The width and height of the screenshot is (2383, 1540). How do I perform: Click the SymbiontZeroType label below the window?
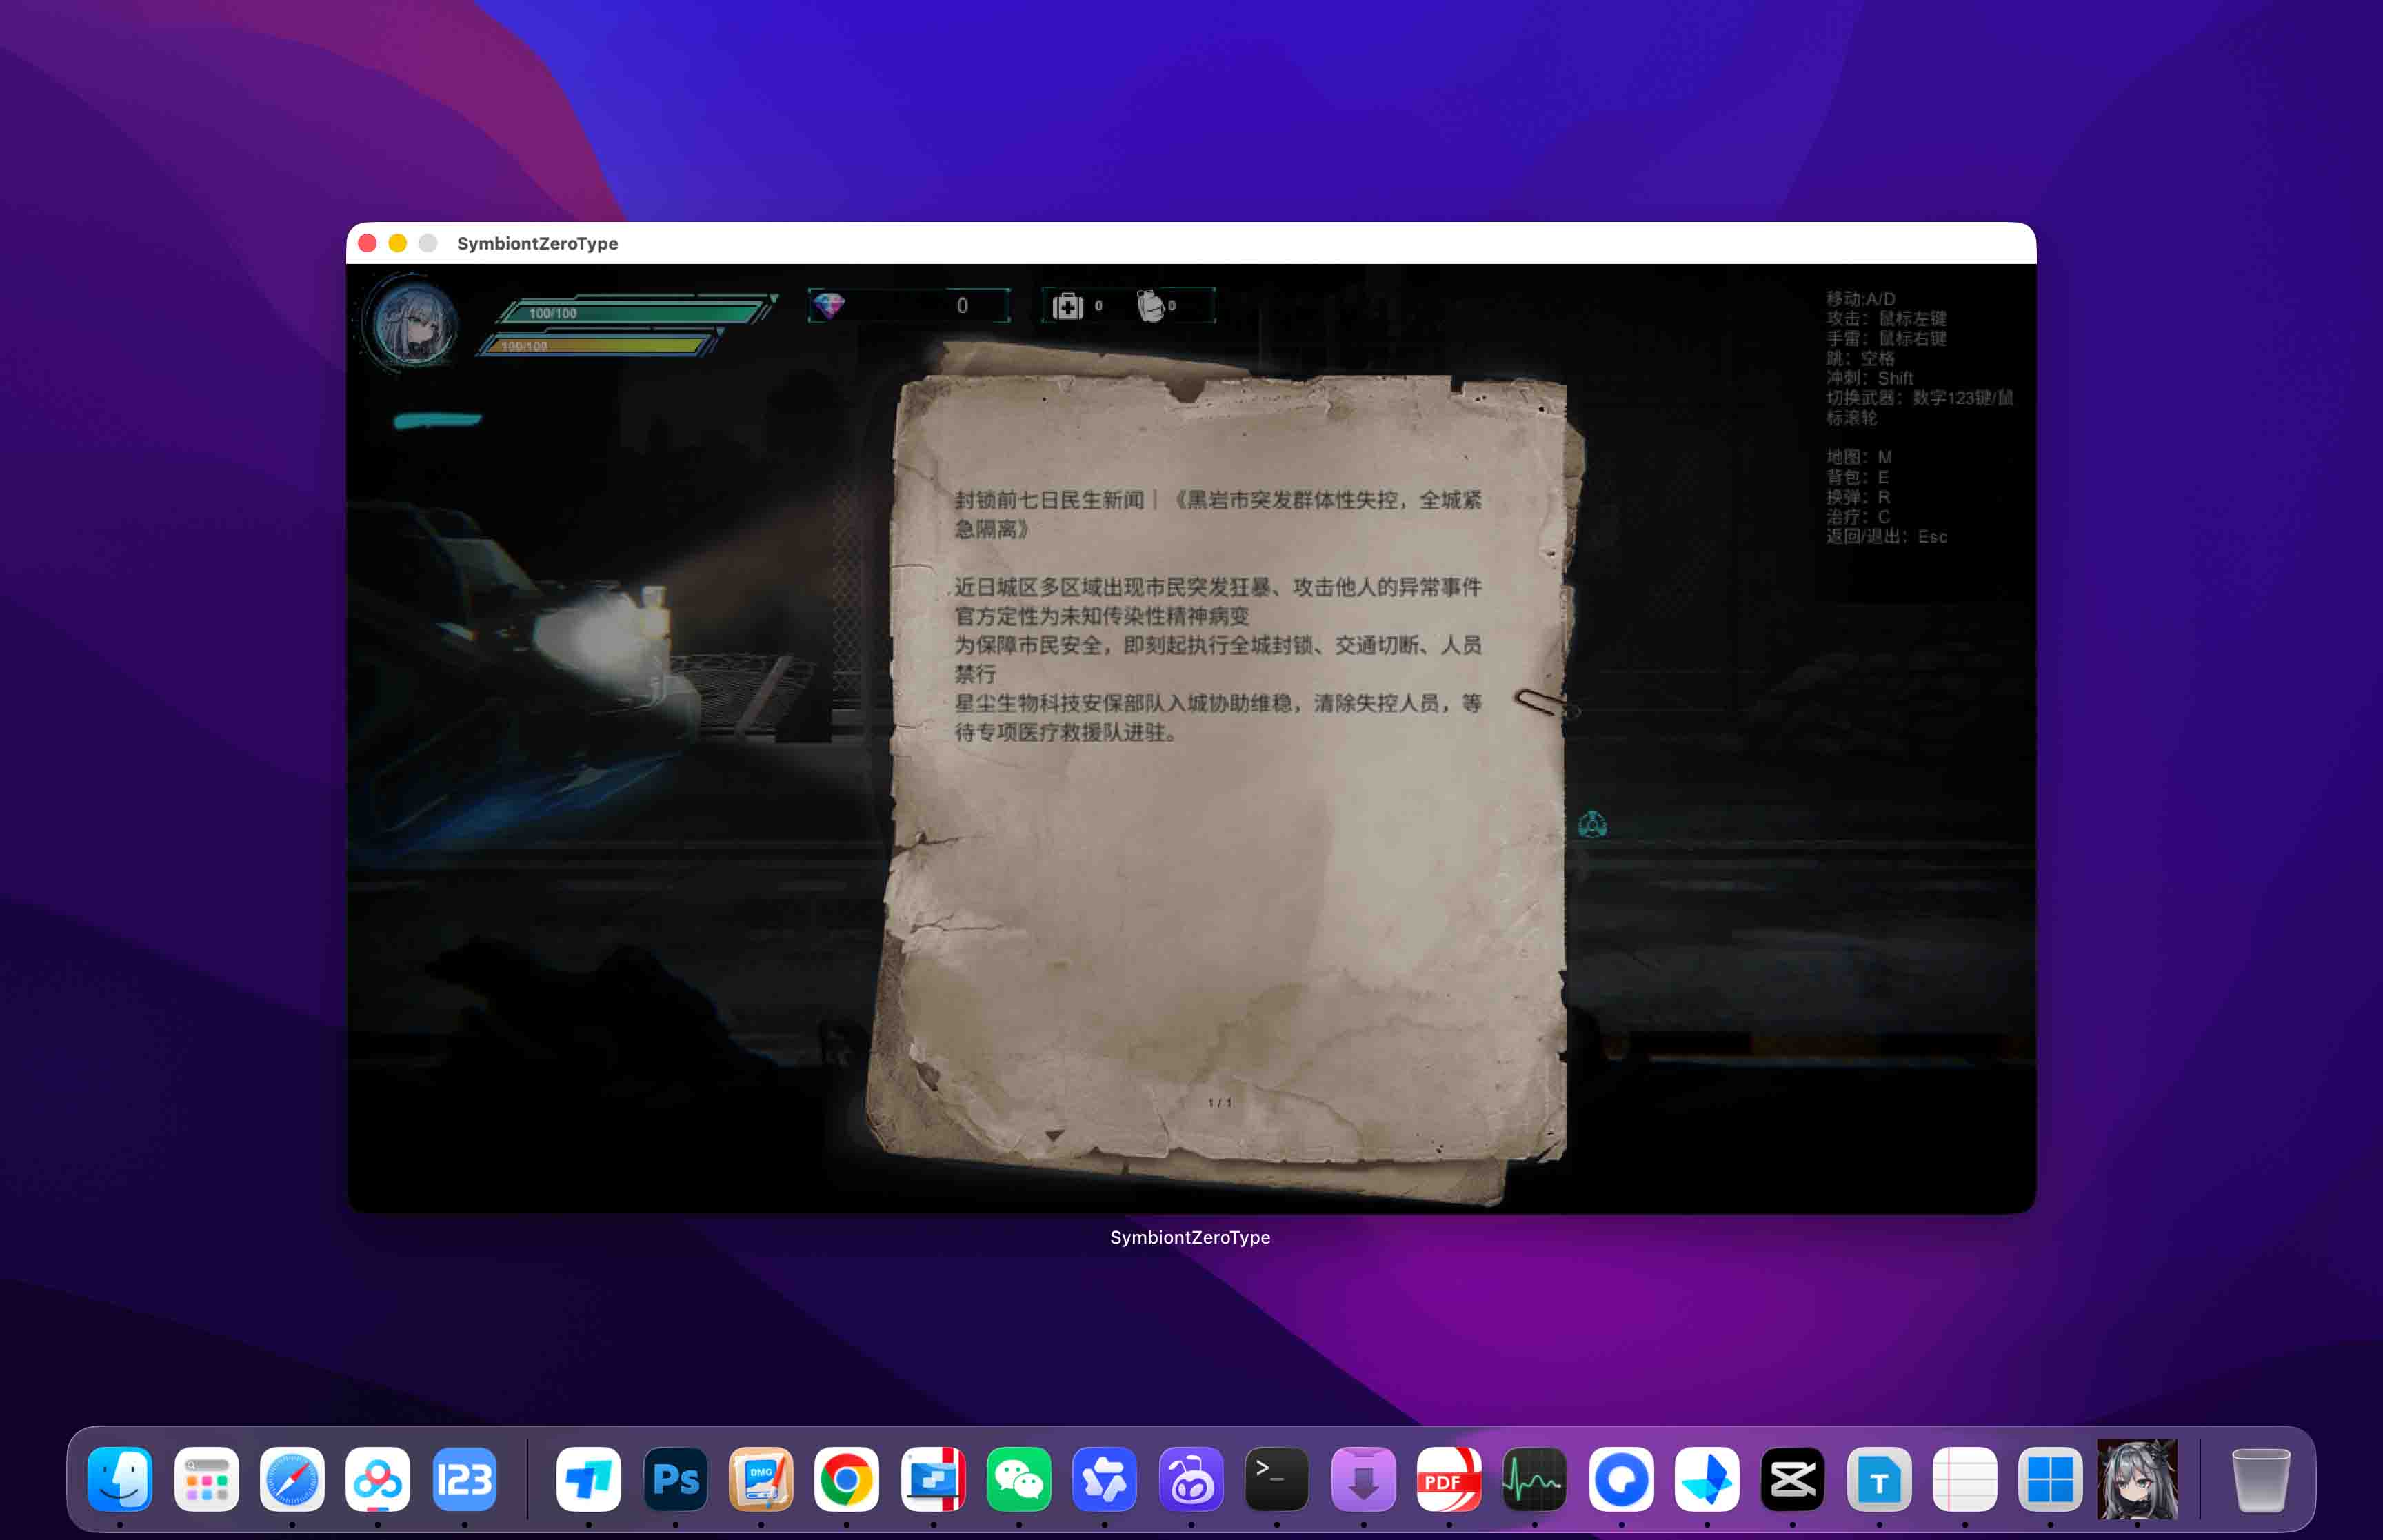(1190, 1237)
